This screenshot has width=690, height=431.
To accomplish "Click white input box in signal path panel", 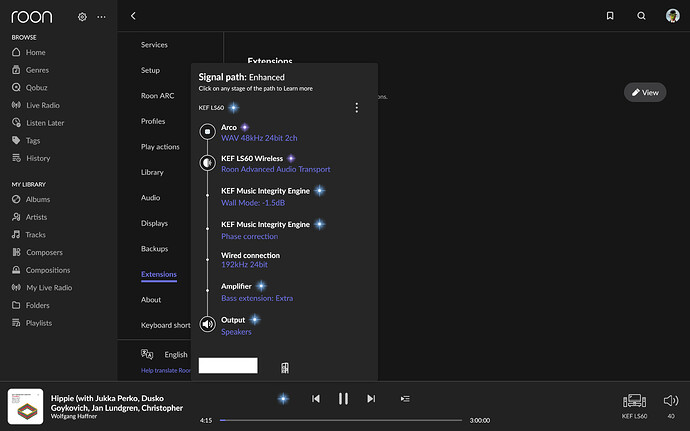I will [x=228, y=365].
